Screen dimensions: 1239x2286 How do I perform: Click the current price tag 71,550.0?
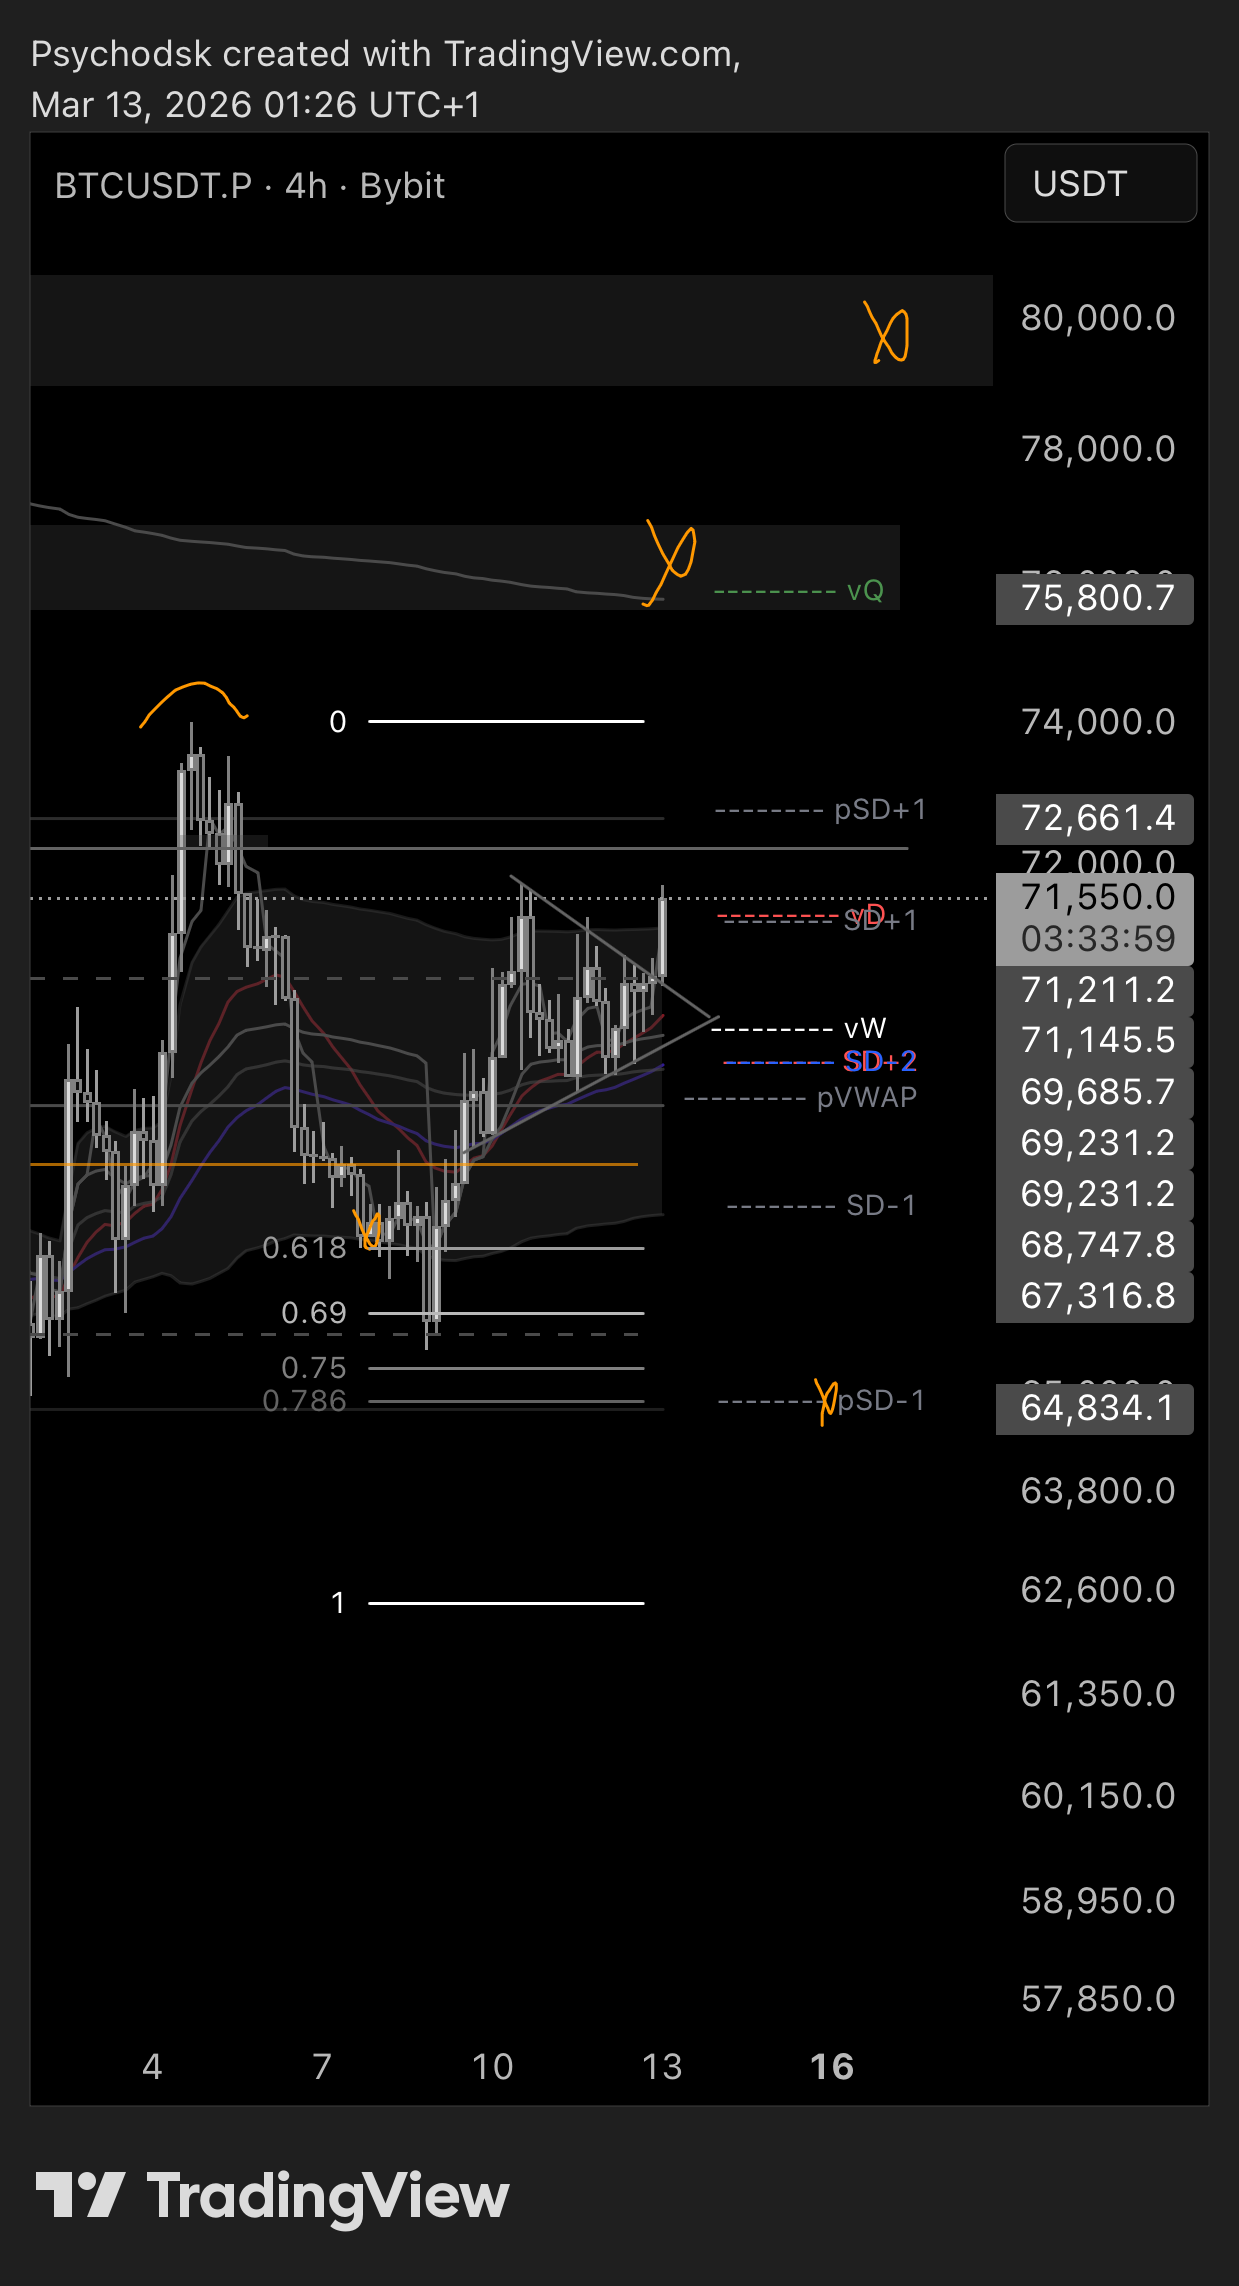1097,897
